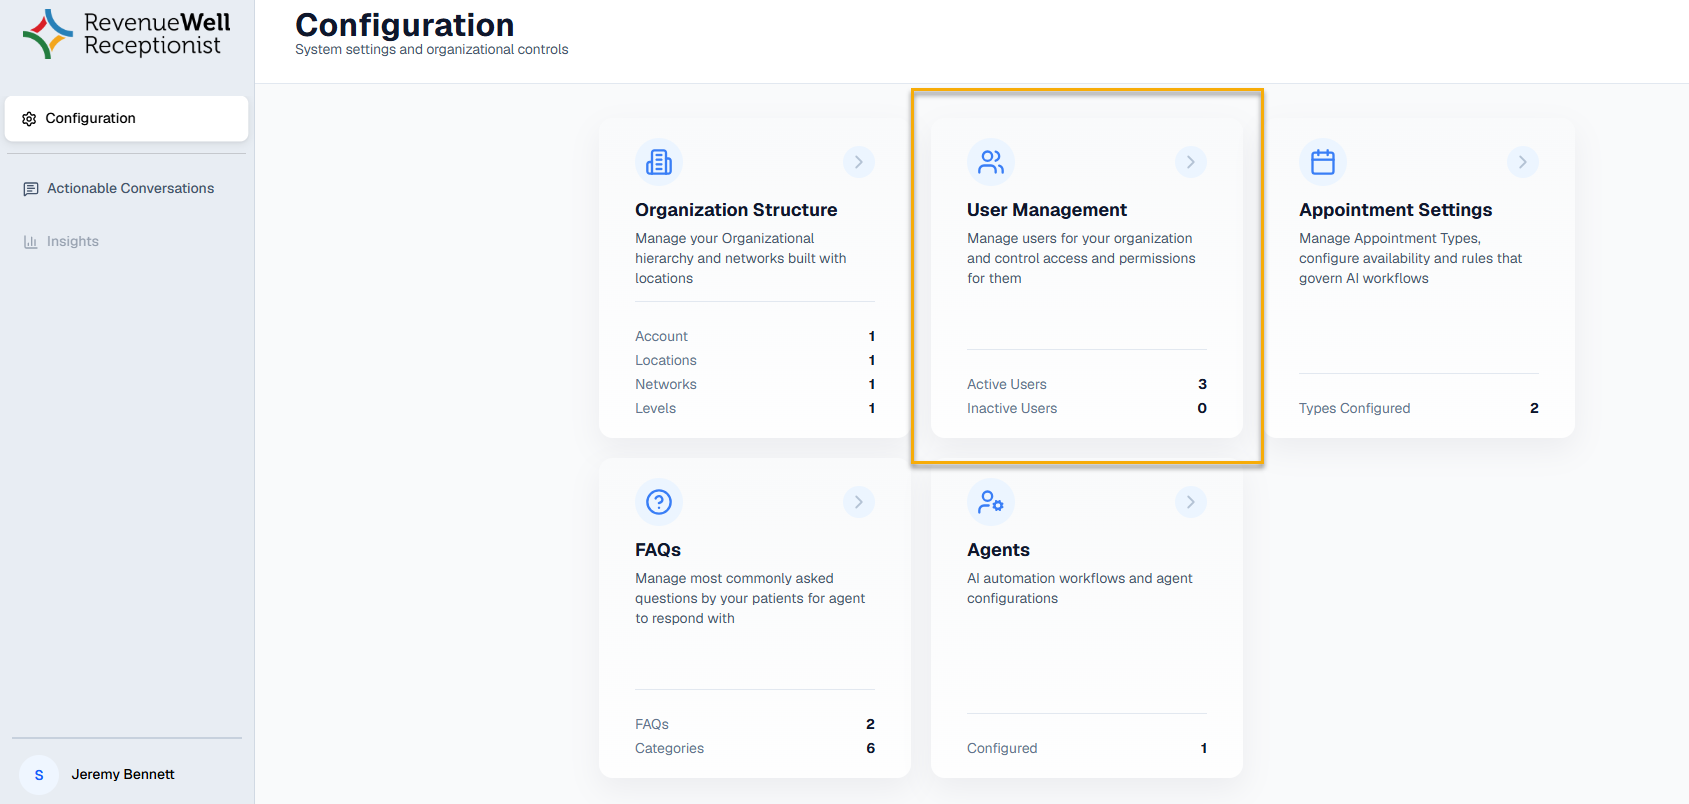Click the Agents card title
This screenshot has height=804, width=1689.
point(998,550)
